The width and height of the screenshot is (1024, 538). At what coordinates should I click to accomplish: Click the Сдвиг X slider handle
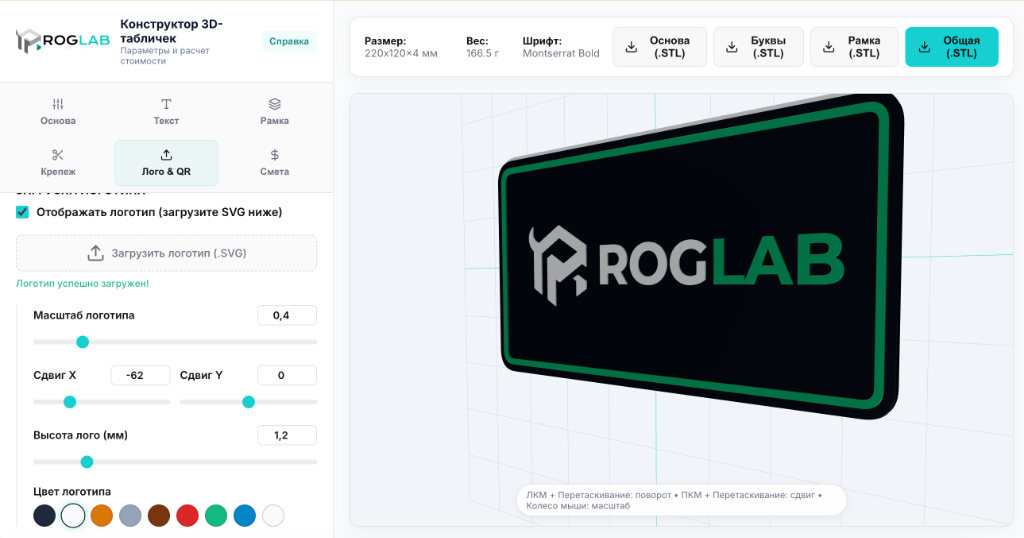click(x=70, y=402)
